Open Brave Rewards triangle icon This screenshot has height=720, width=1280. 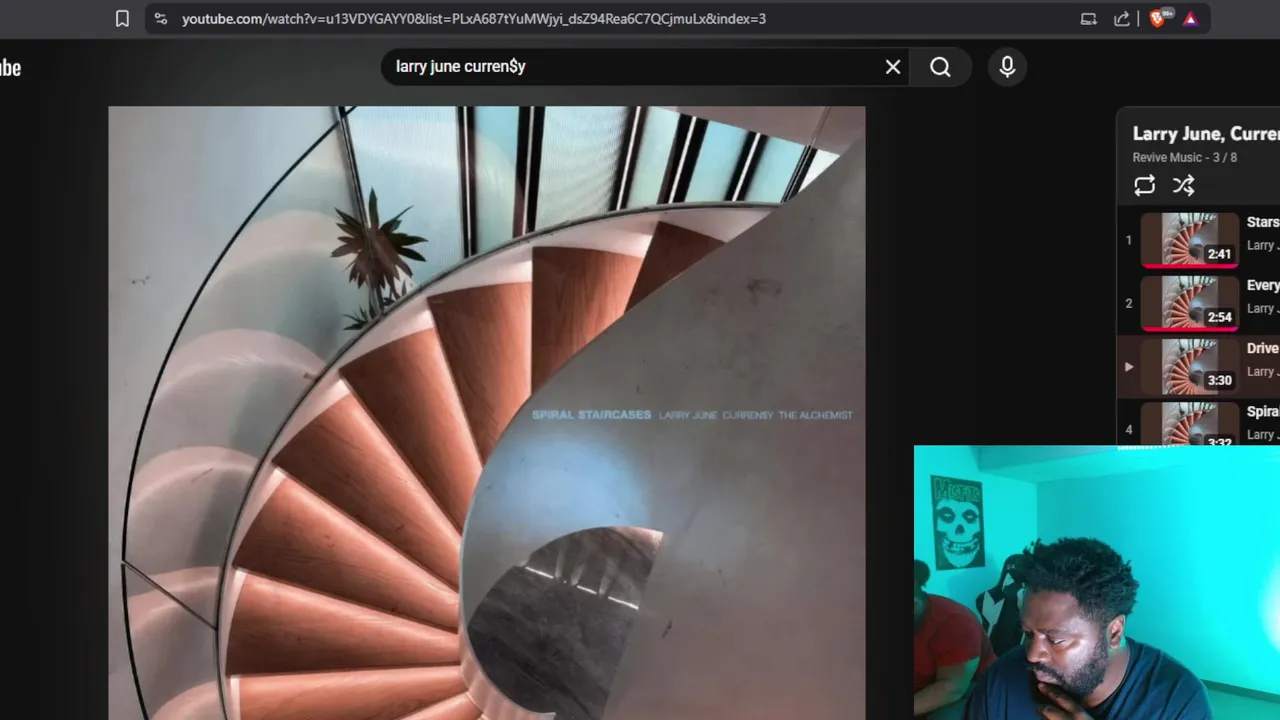(x=1191, y=18)
